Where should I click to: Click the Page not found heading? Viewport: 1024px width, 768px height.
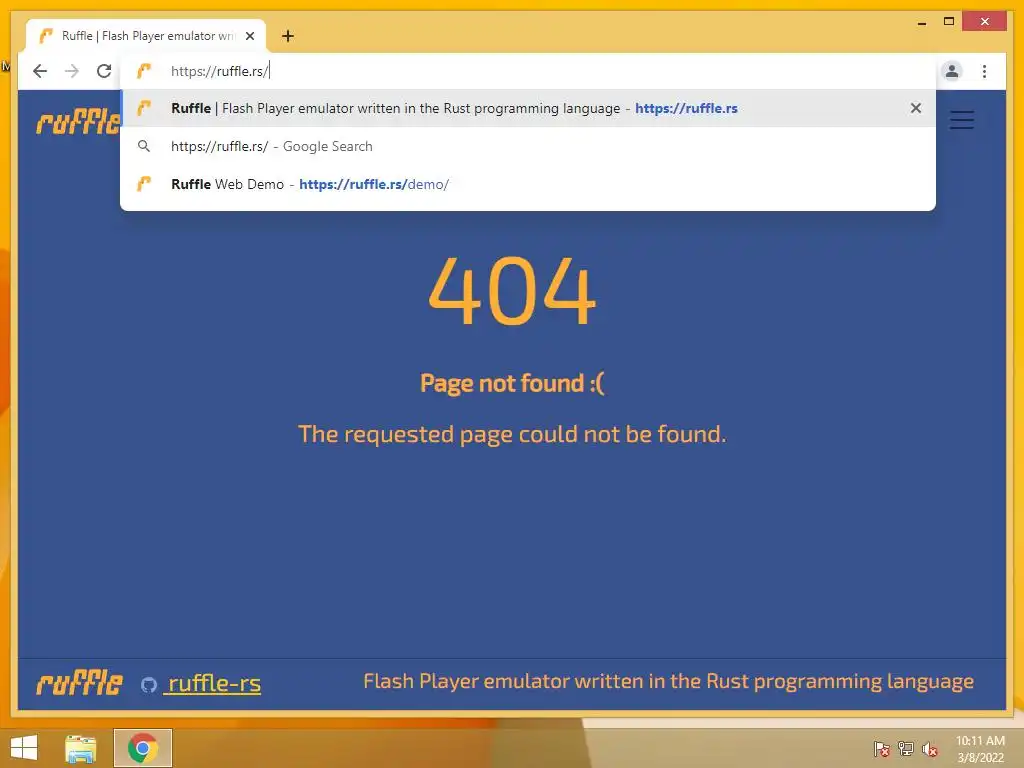coord(512,383)
